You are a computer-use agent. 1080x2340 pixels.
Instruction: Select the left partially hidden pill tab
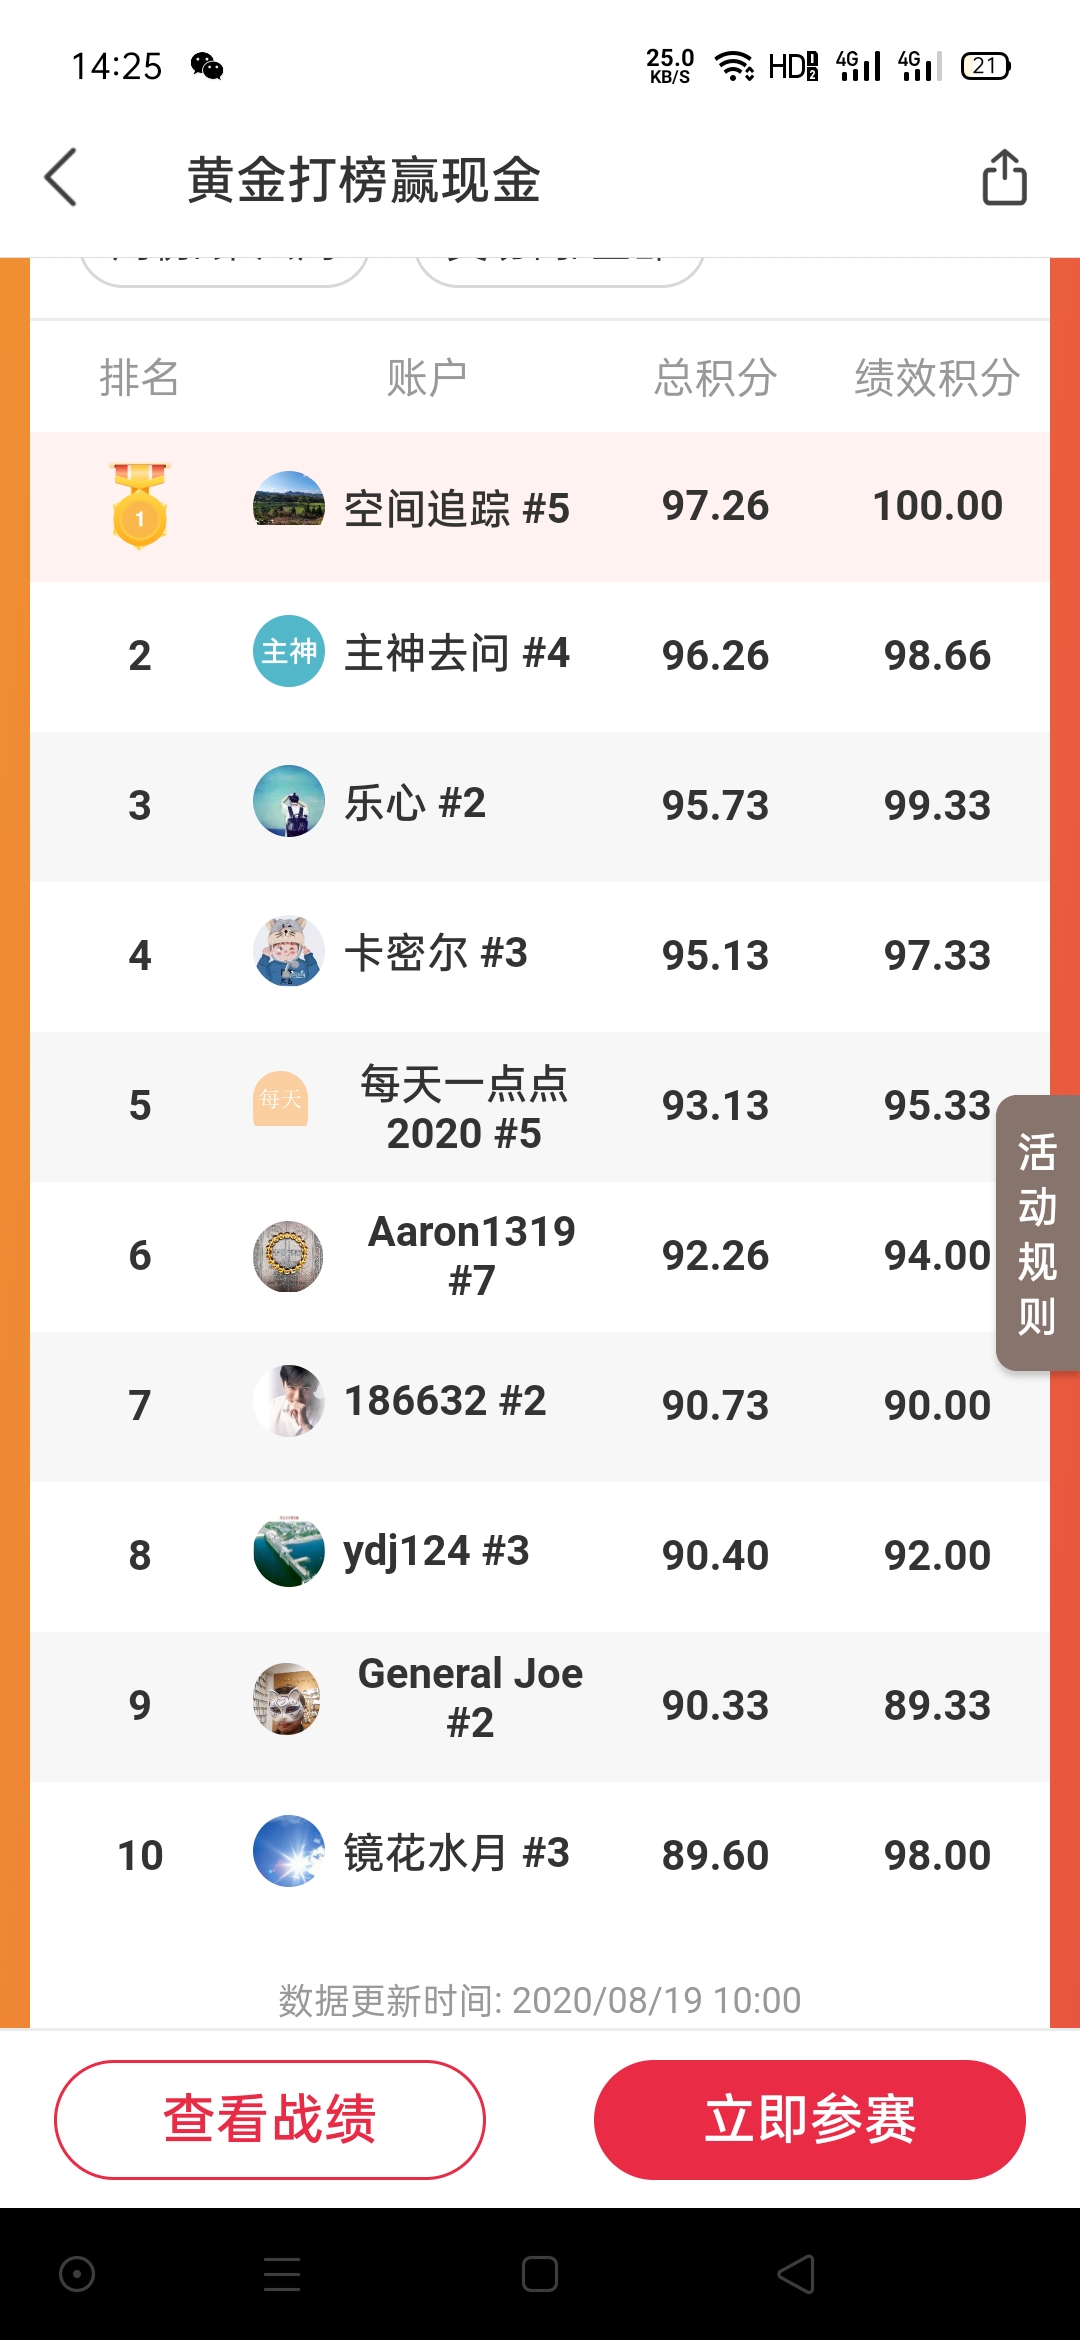tap(225, 268)
